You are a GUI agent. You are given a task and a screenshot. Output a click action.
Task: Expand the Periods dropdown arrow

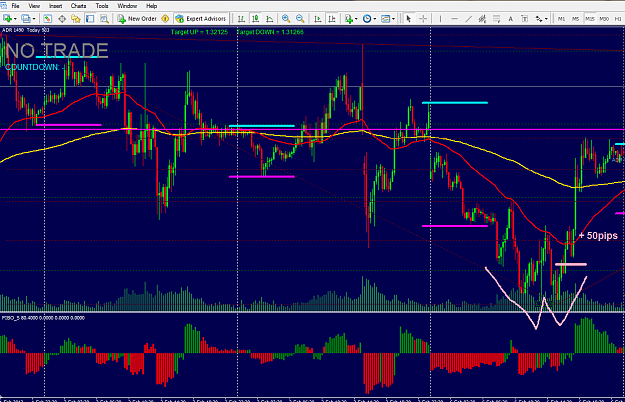point(375,19)
